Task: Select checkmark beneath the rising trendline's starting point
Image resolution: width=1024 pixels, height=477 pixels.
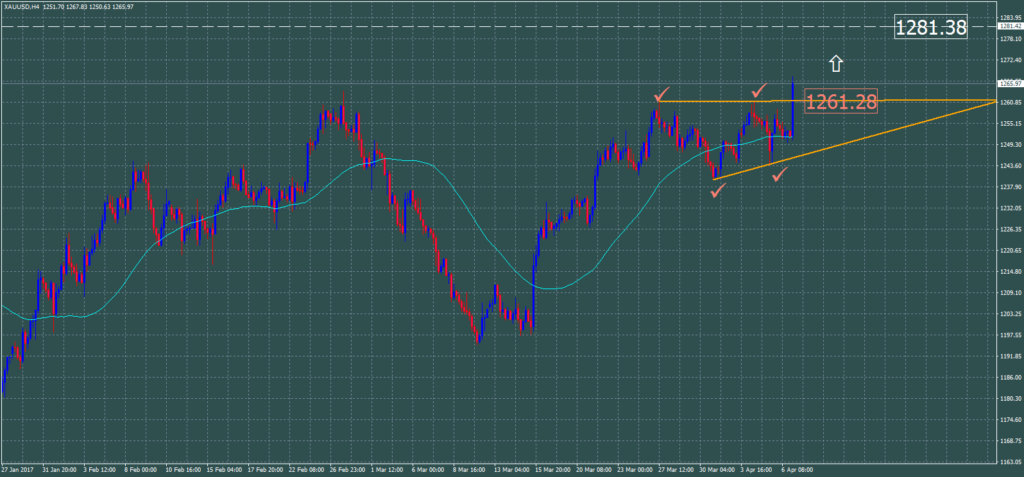Action: point(717,190)
